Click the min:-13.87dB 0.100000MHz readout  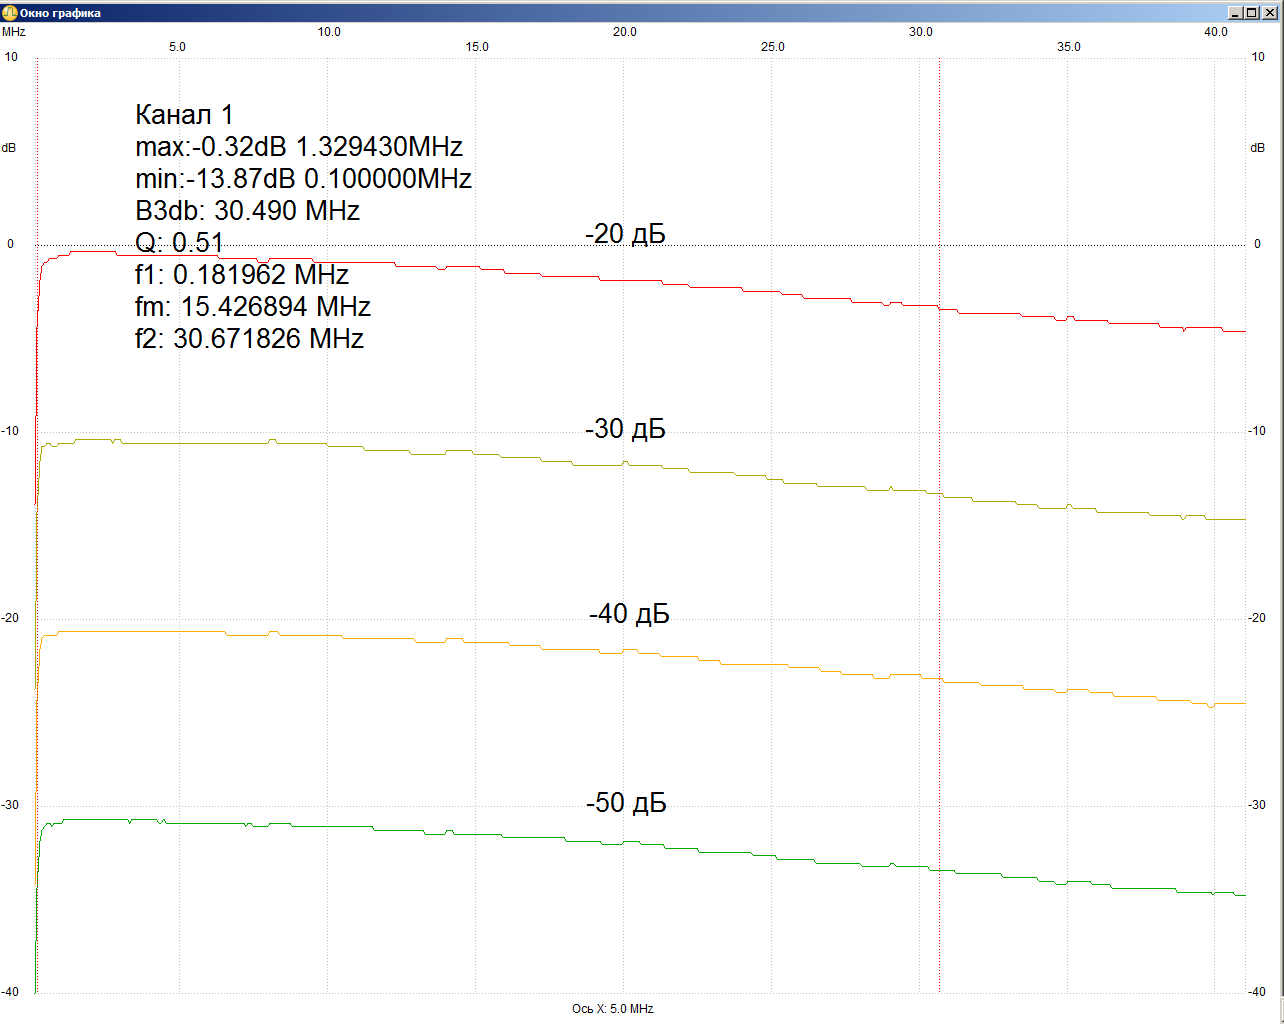[x=303, y=179]
